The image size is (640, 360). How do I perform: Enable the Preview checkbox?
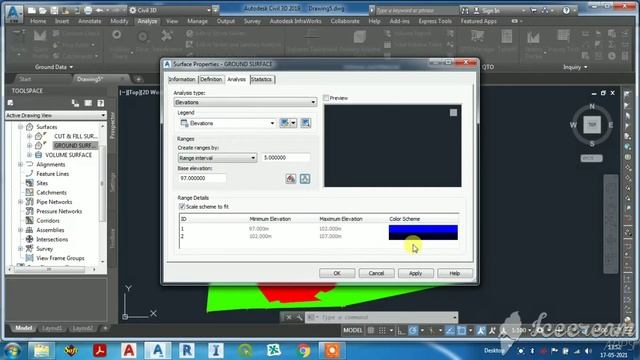pos(326,98)
